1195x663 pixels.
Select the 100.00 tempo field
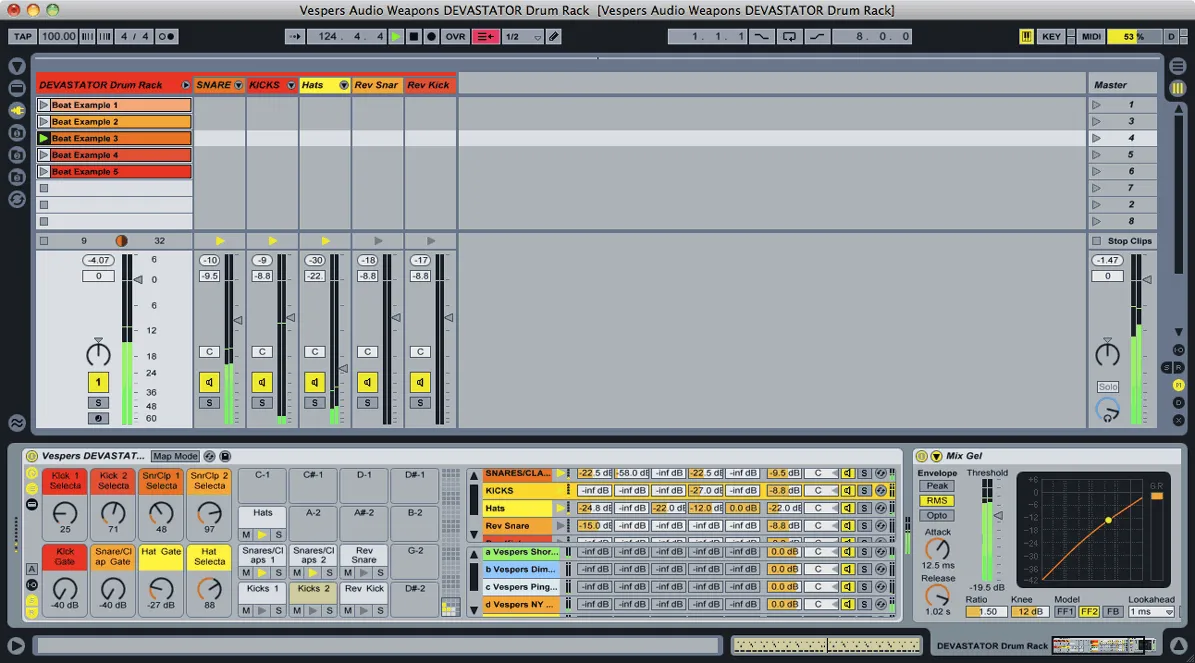point(59,37)
